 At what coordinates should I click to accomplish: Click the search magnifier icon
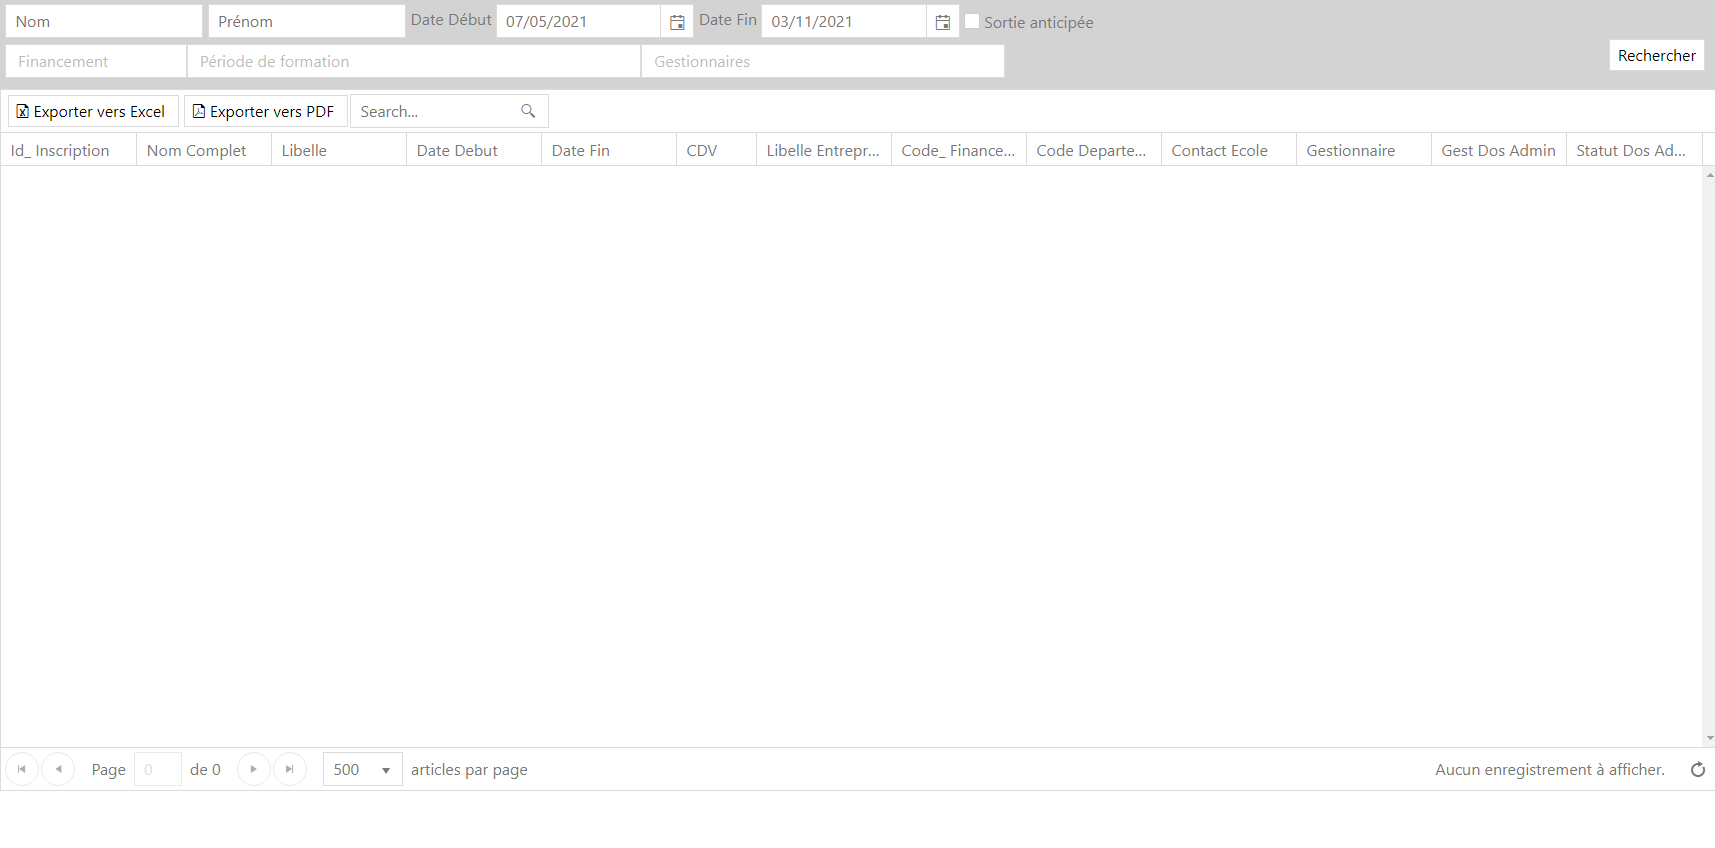(x=528, y=111)
